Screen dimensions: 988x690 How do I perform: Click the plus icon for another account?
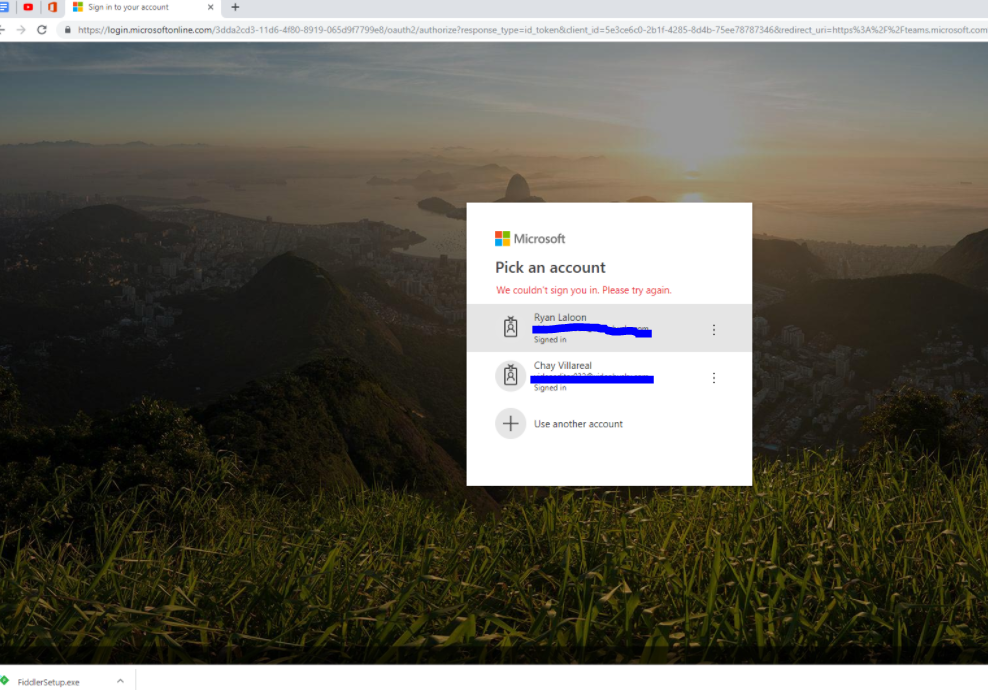(x=510, y=423)
